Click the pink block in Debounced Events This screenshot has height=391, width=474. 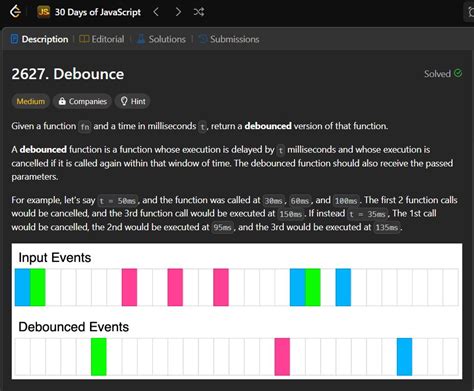click(x=282, y=357)
